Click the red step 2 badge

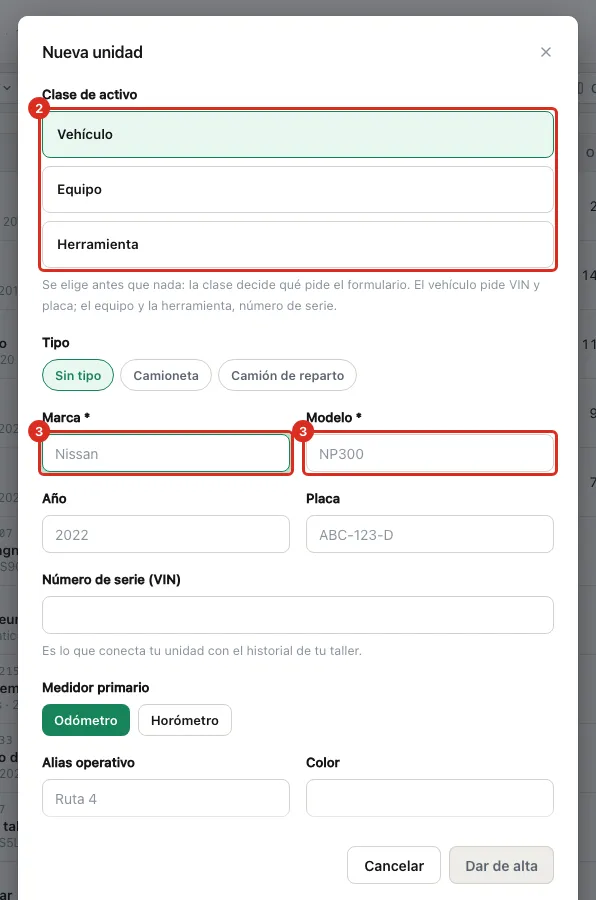point(39,108)
